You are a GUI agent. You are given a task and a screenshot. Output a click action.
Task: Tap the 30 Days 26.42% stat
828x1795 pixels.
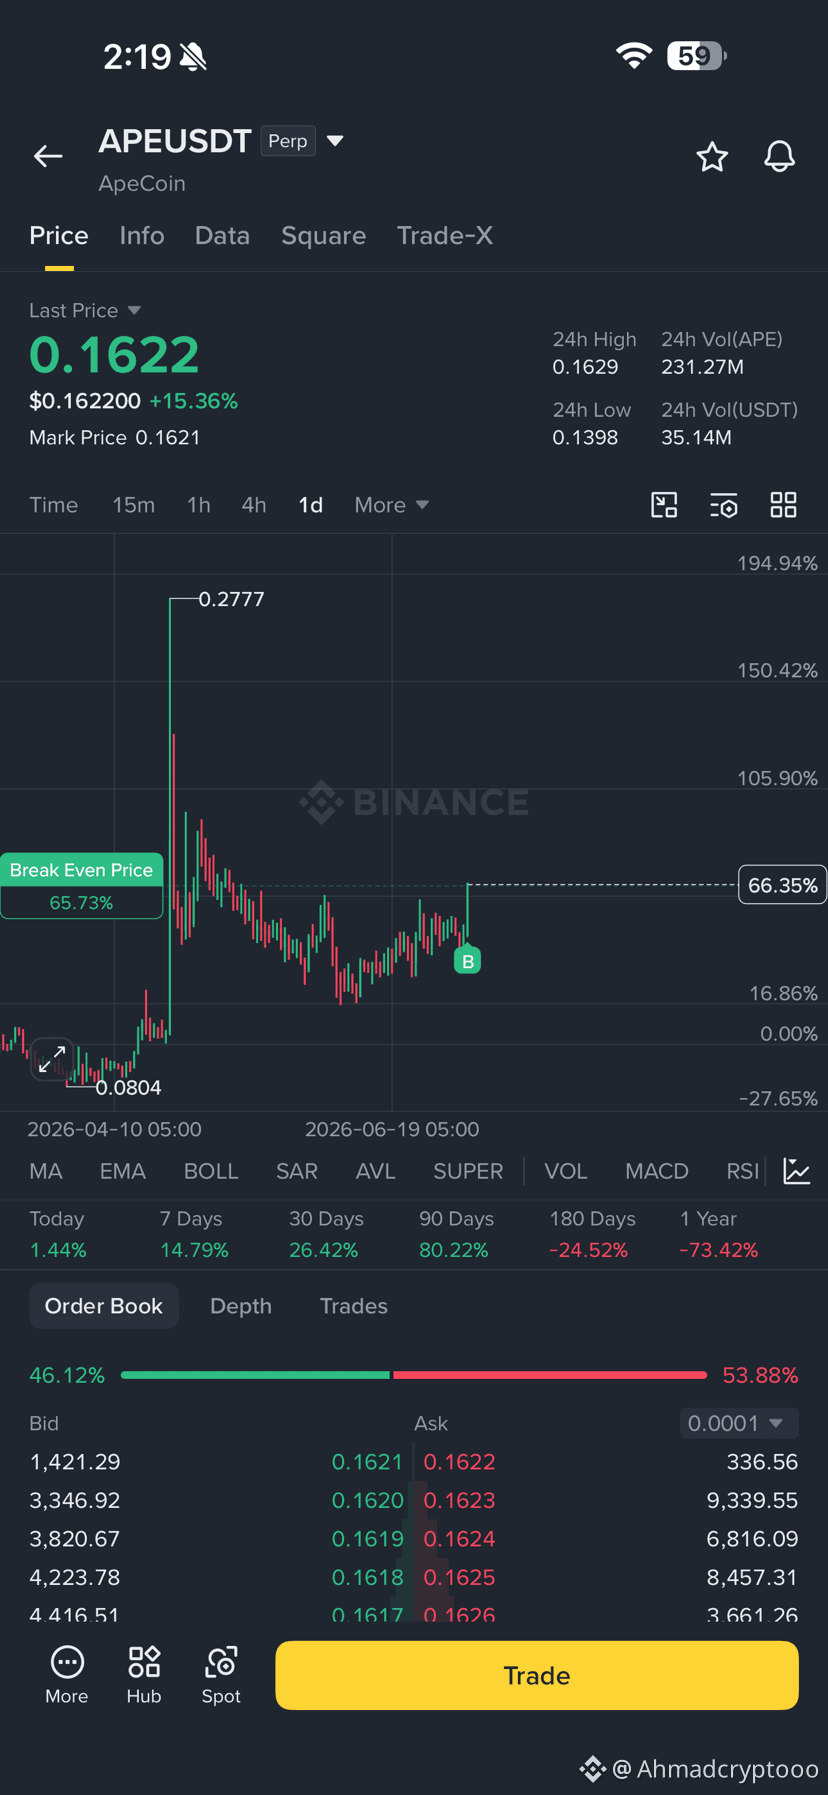point(326,1234)
